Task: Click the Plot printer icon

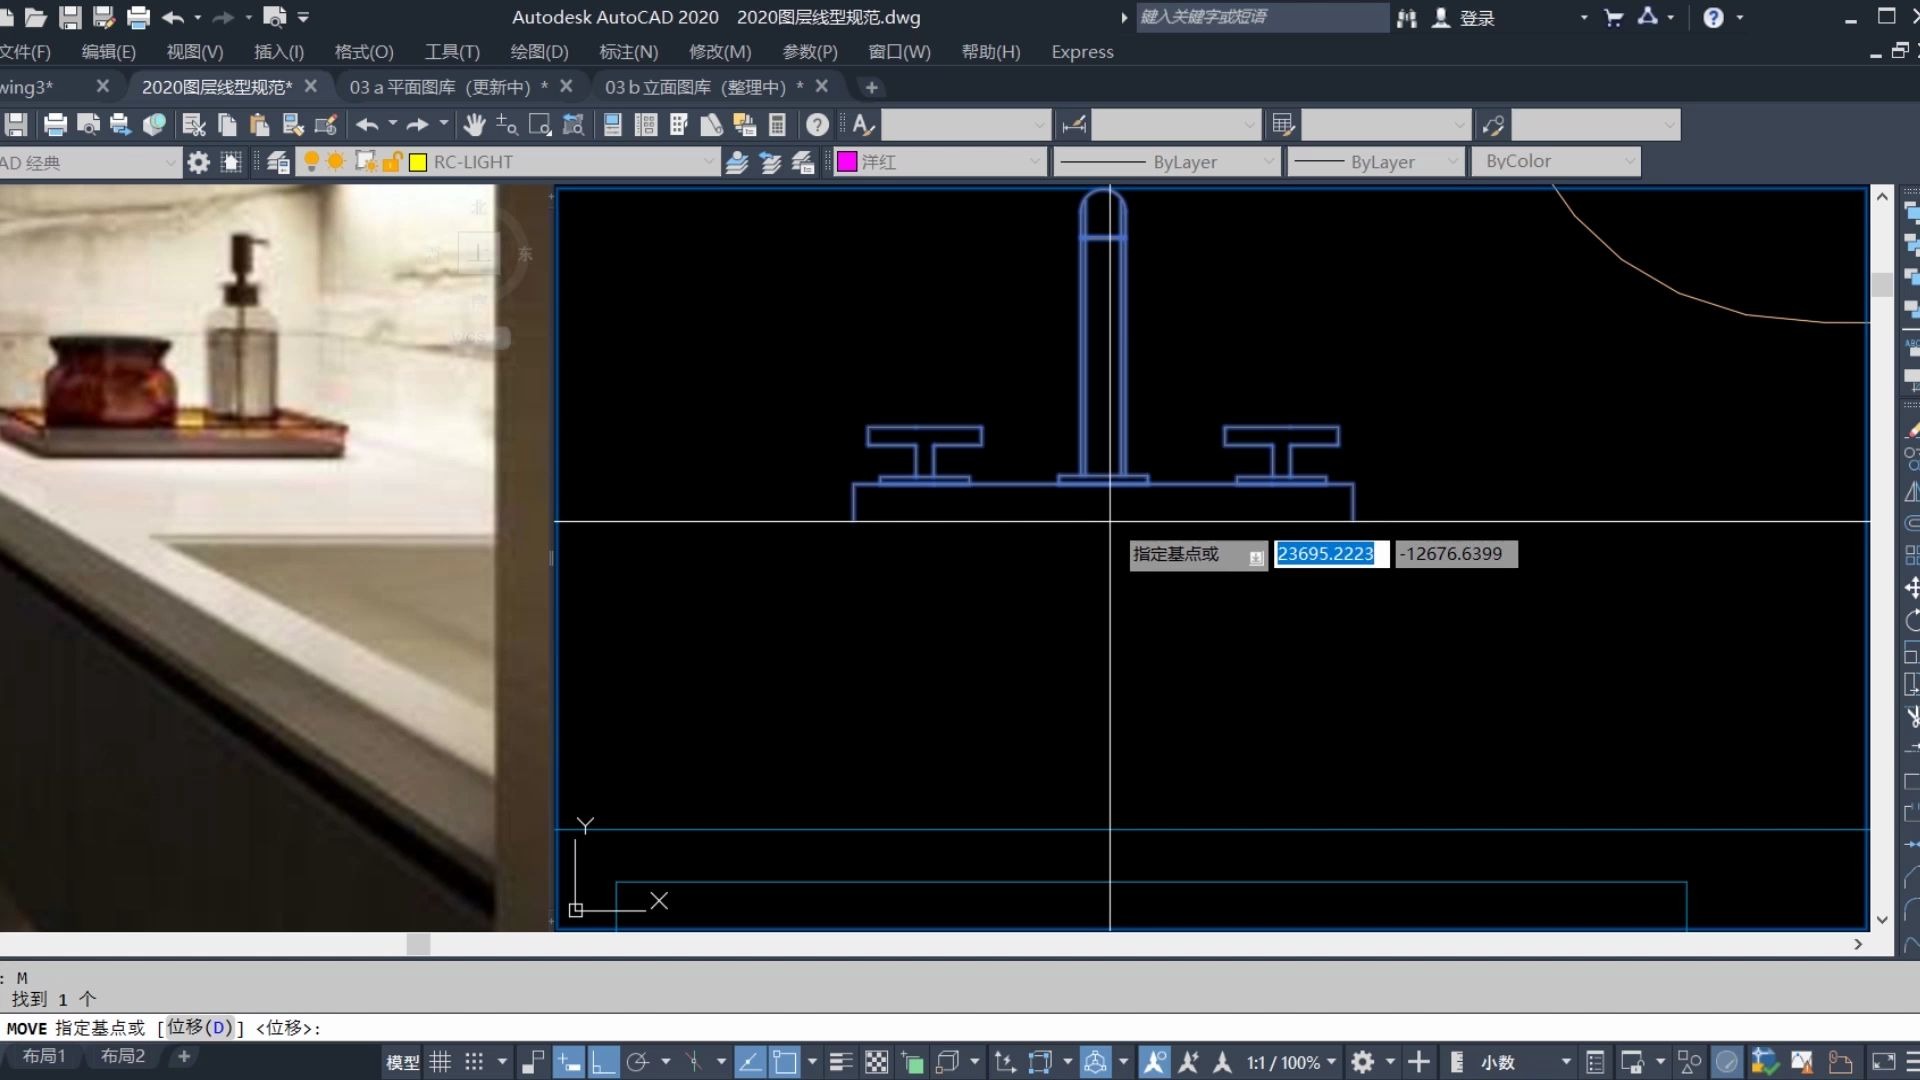Action: [x=55, y=125]
